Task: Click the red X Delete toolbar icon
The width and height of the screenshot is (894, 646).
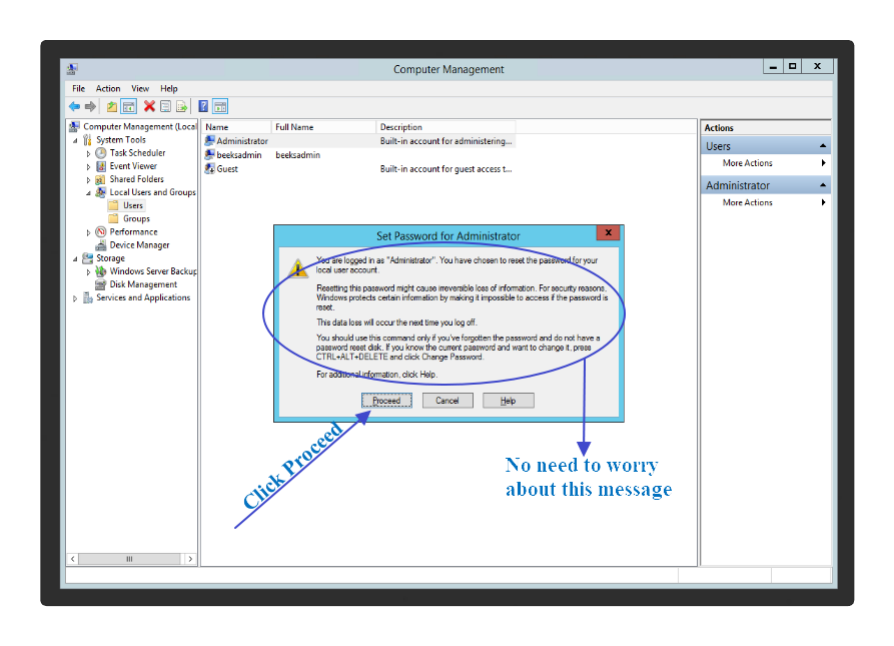Action: click(x=149, y=106)
